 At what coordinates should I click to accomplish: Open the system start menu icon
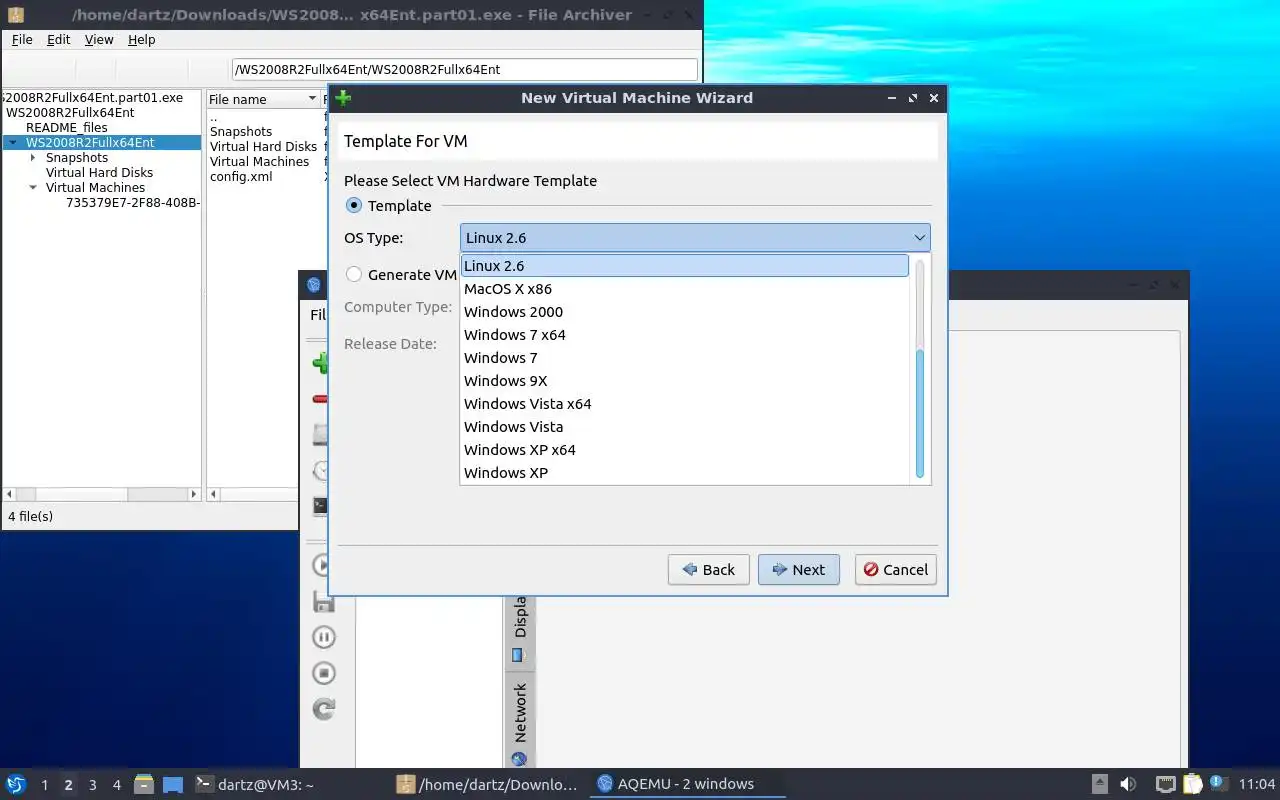click(16, 784)
